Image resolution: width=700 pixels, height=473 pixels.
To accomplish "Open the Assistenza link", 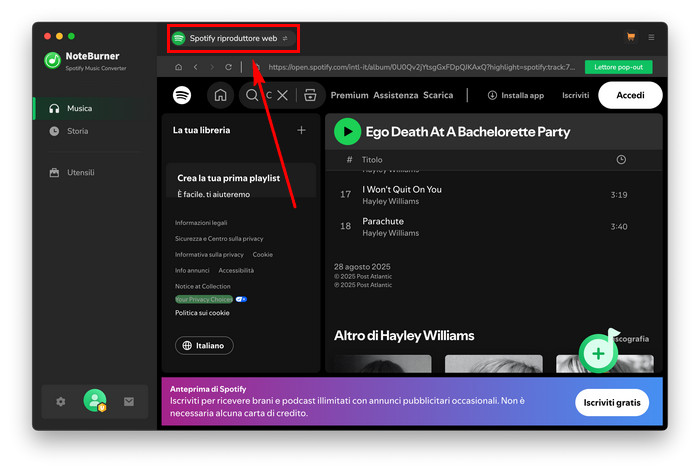I will point(396,95).
